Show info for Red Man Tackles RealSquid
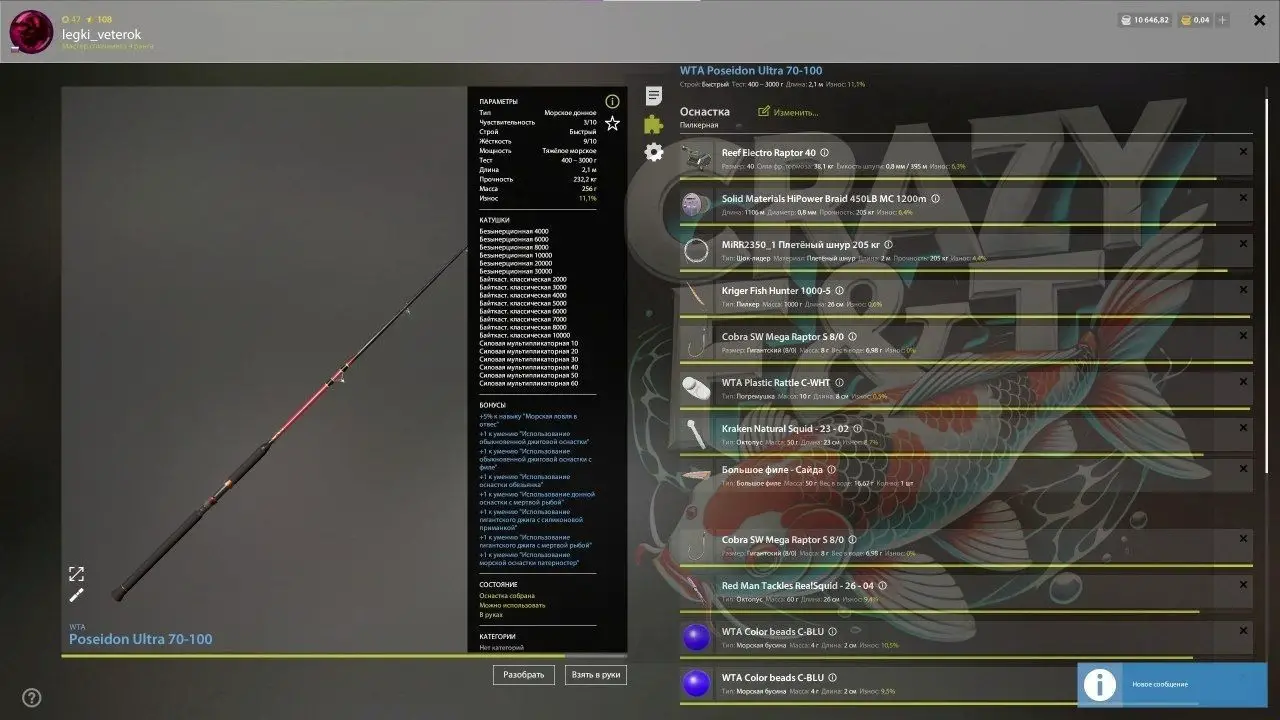This screenshot has width=1280, height=720. coord(882,586)
